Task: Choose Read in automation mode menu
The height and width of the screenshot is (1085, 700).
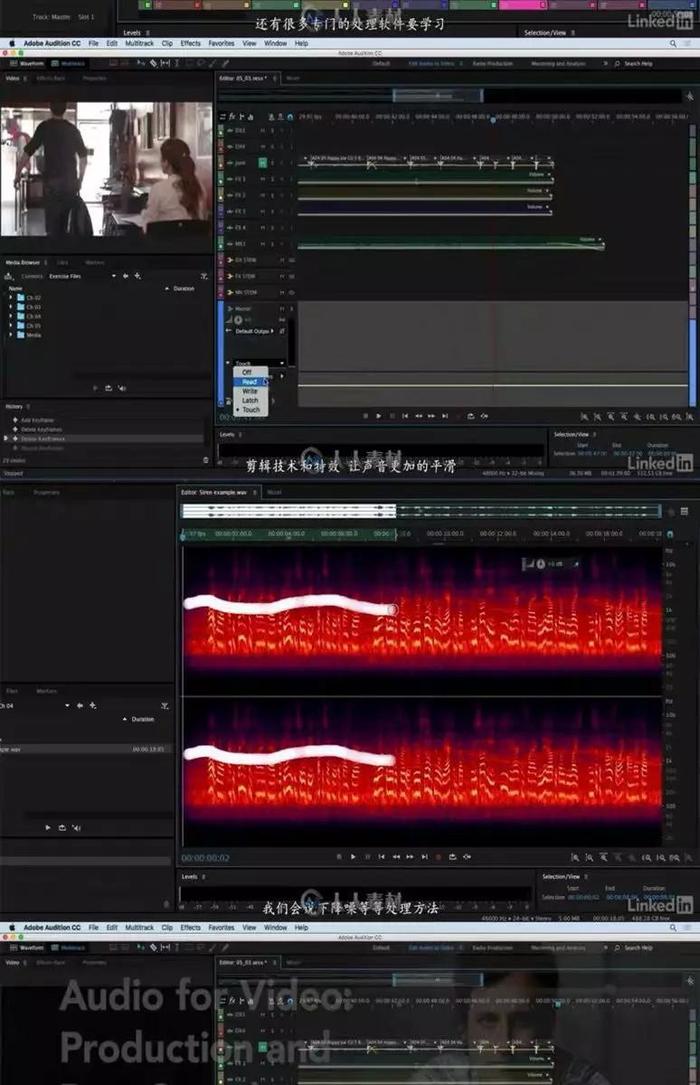Action: click(x=250, y=382)
